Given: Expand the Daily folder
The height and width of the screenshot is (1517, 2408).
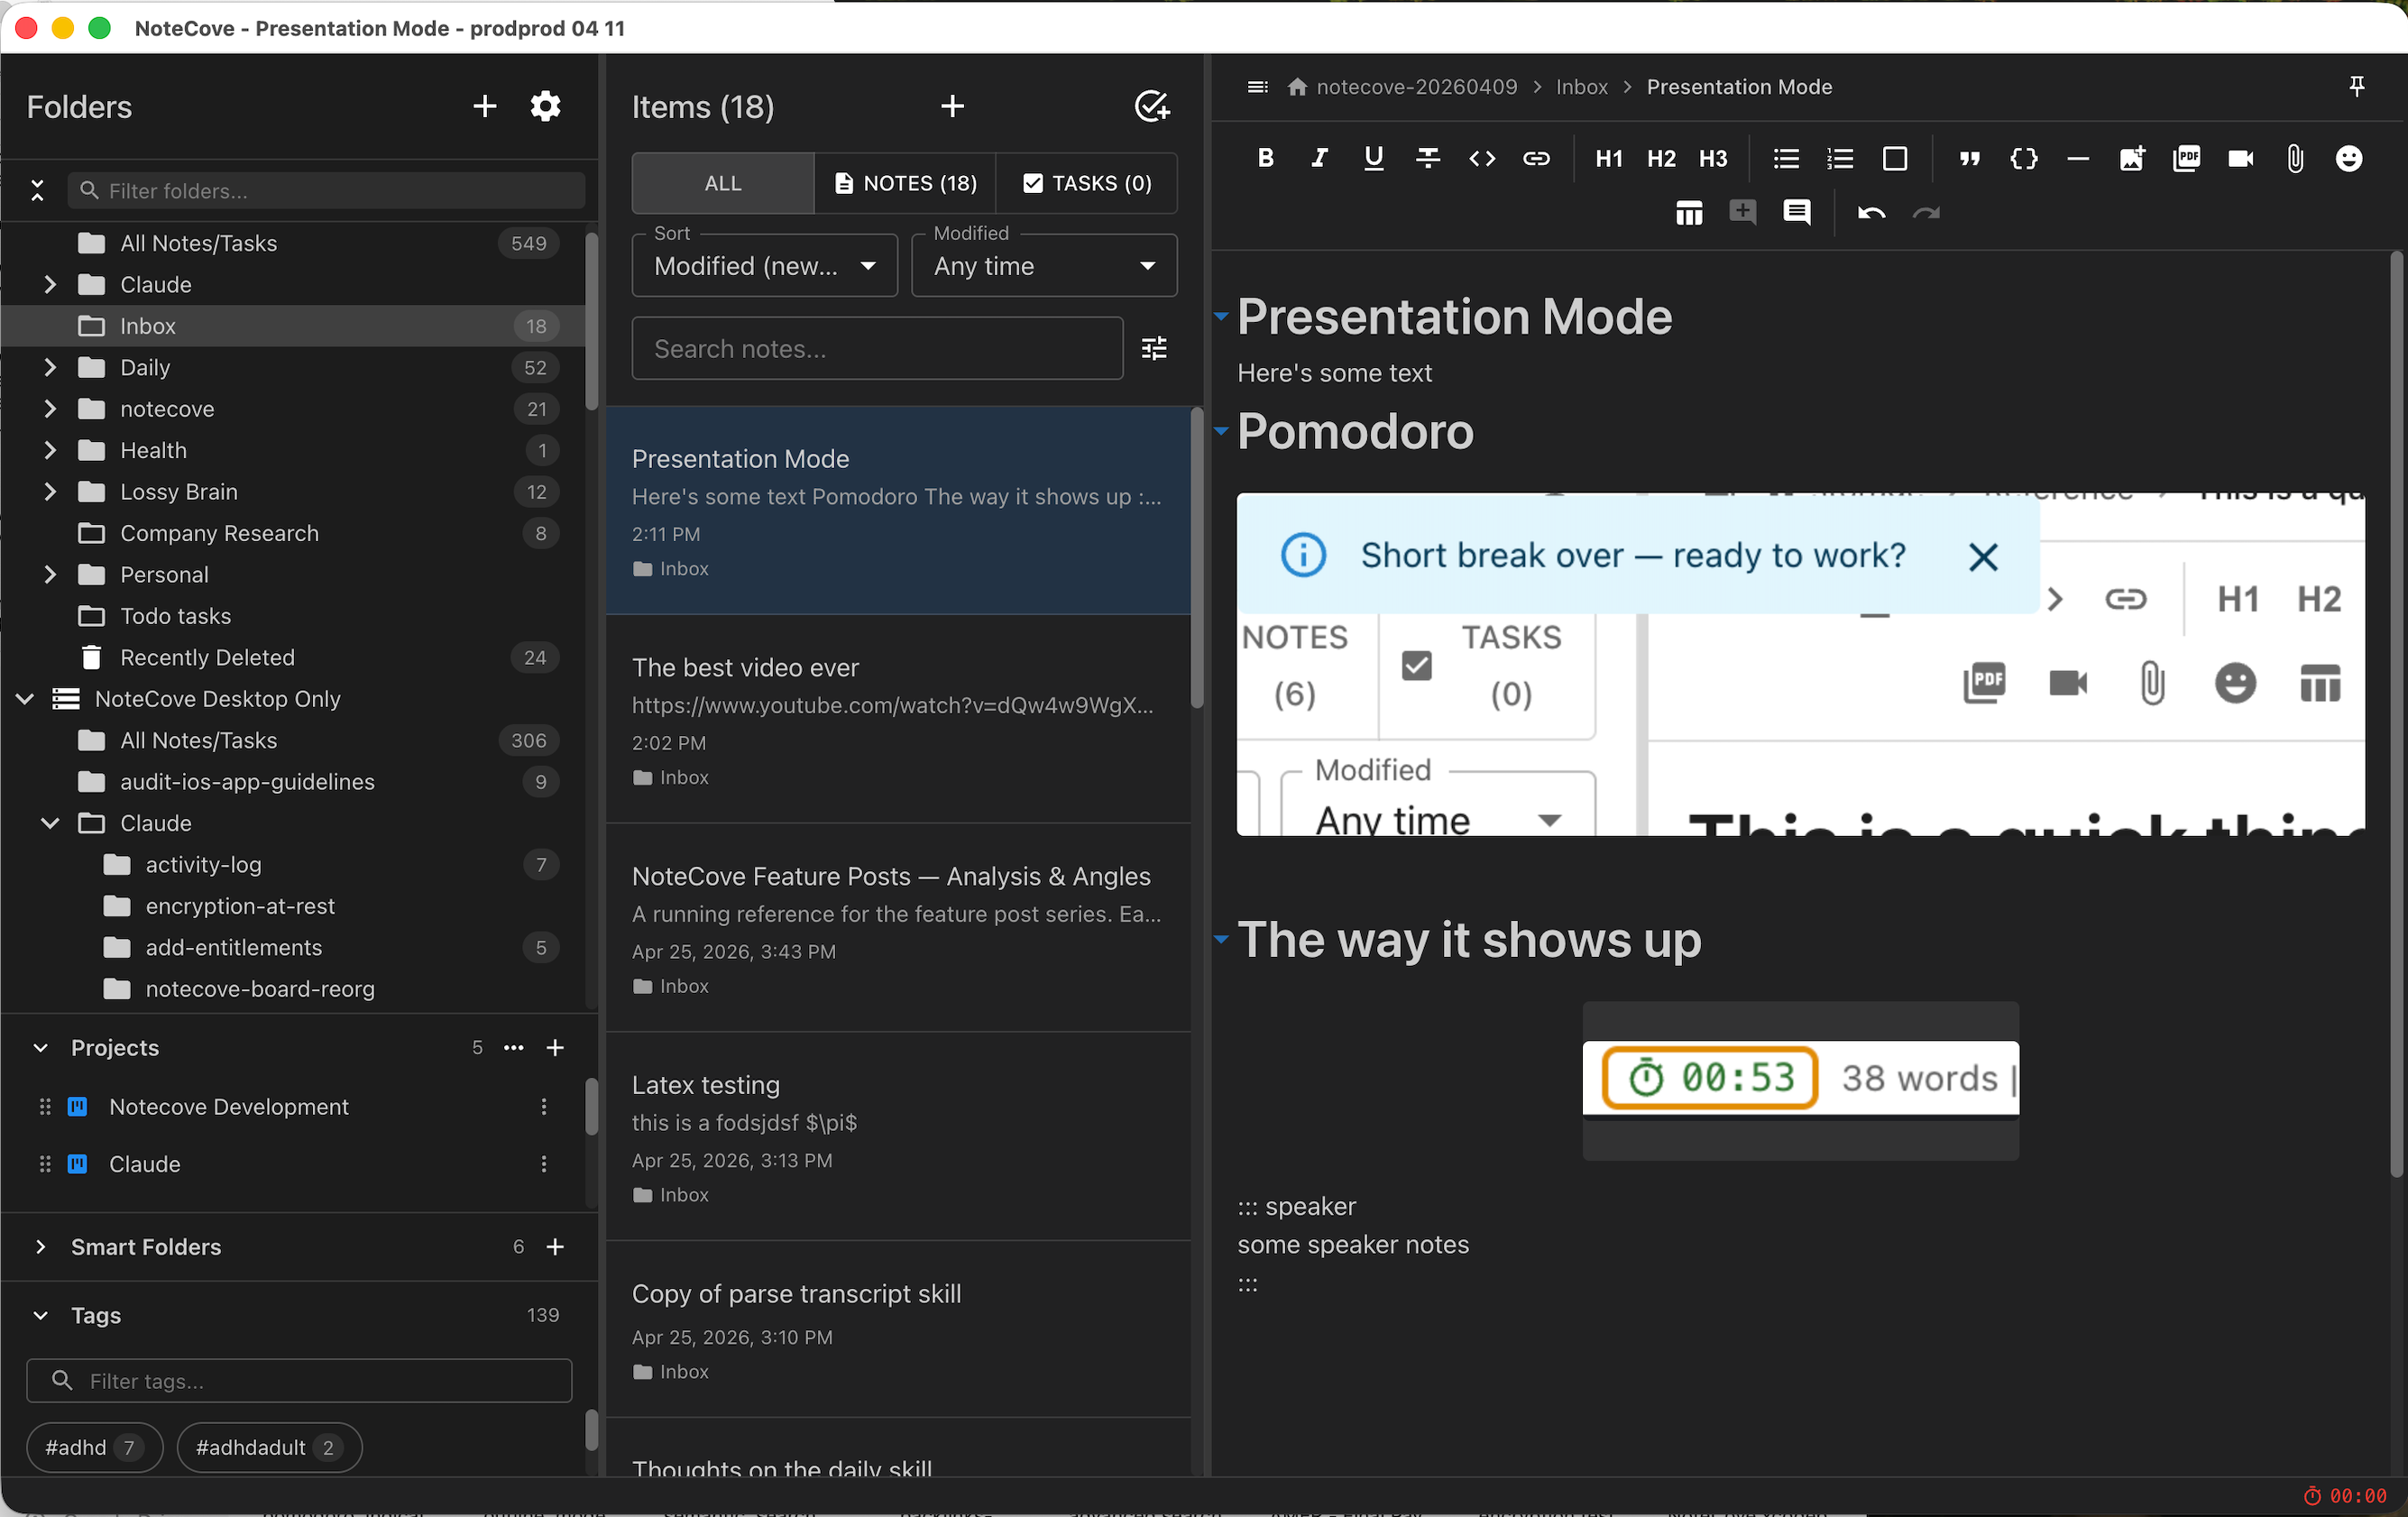Looking at the screenshot, I should pos(50,367).
